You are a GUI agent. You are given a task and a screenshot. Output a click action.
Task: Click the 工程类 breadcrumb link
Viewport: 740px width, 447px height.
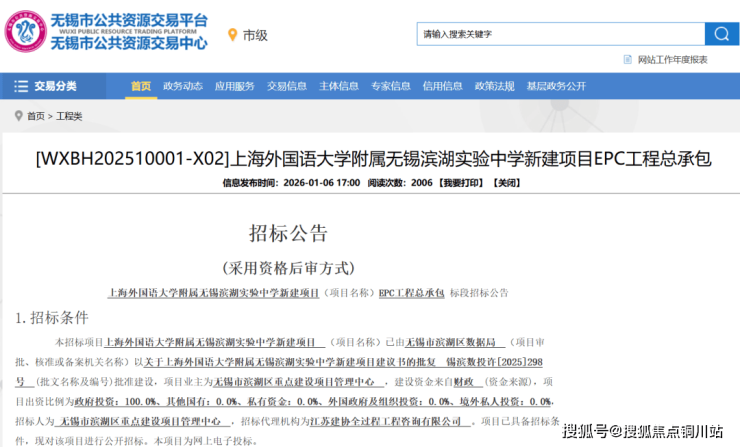point(69,116)
